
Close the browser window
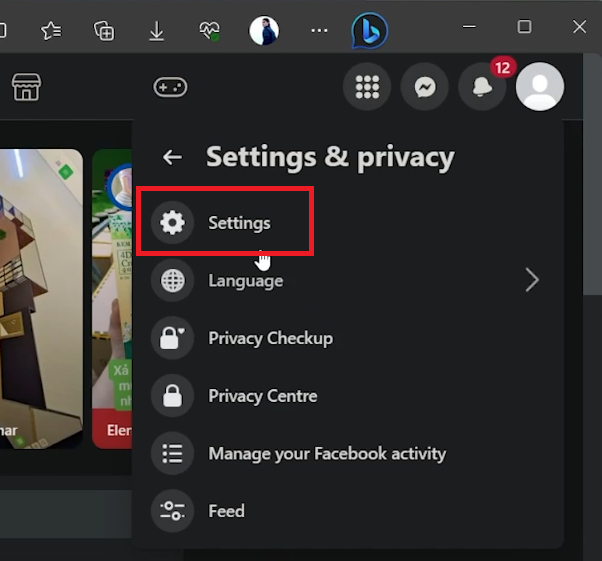point(579,27)
